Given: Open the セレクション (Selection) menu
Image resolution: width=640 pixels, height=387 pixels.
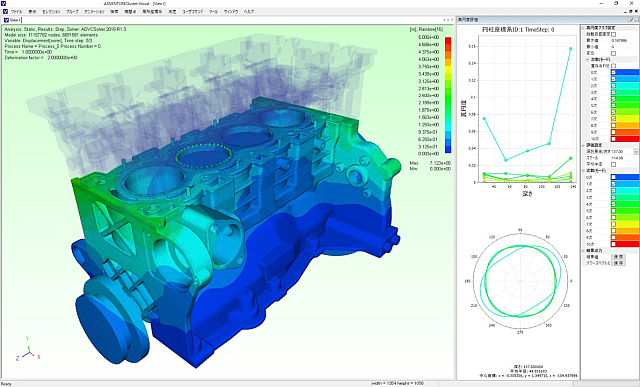Looking at the screenshot, I should [x=51, y=12].
